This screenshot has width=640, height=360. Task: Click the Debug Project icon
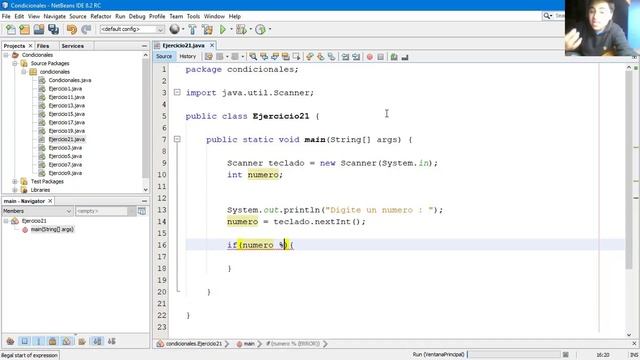click(241, 29)
